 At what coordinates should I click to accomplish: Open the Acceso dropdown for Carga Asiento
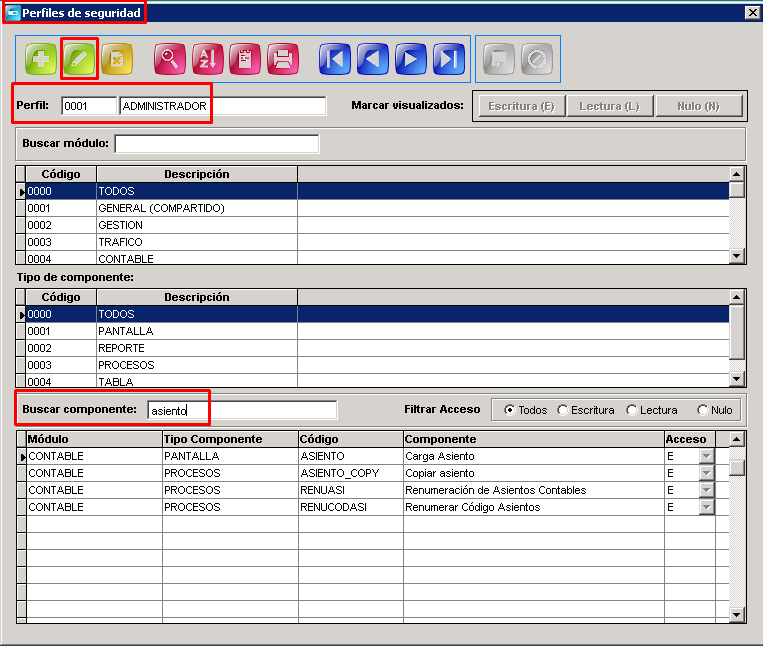click(707, 456)
